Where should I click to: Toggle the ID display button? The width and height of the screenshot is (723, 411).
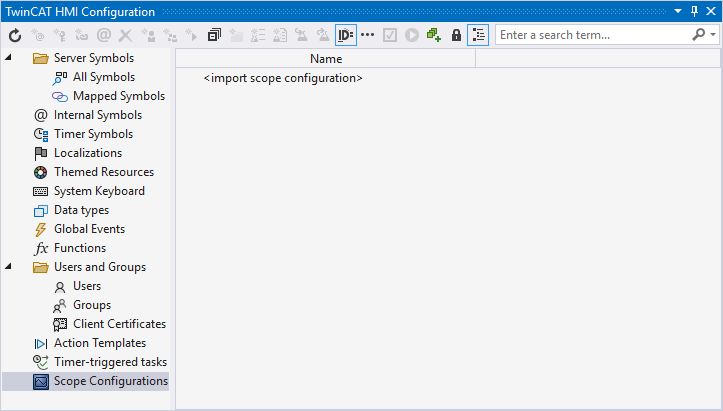coord(346,35)
